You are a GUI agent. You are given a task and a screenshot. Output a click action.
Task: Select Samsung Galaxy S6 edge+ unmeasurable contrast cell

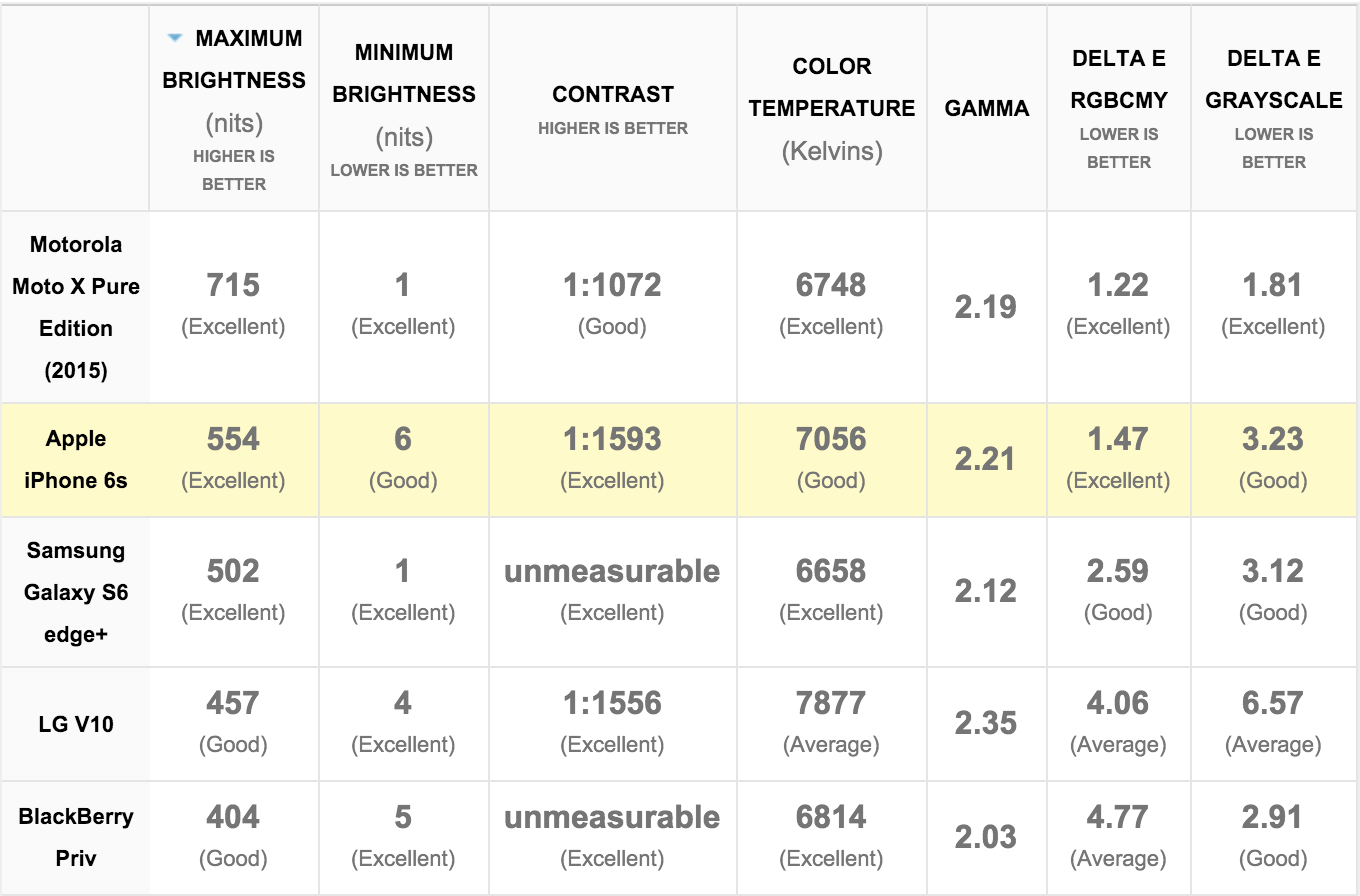tap(612, 572)
